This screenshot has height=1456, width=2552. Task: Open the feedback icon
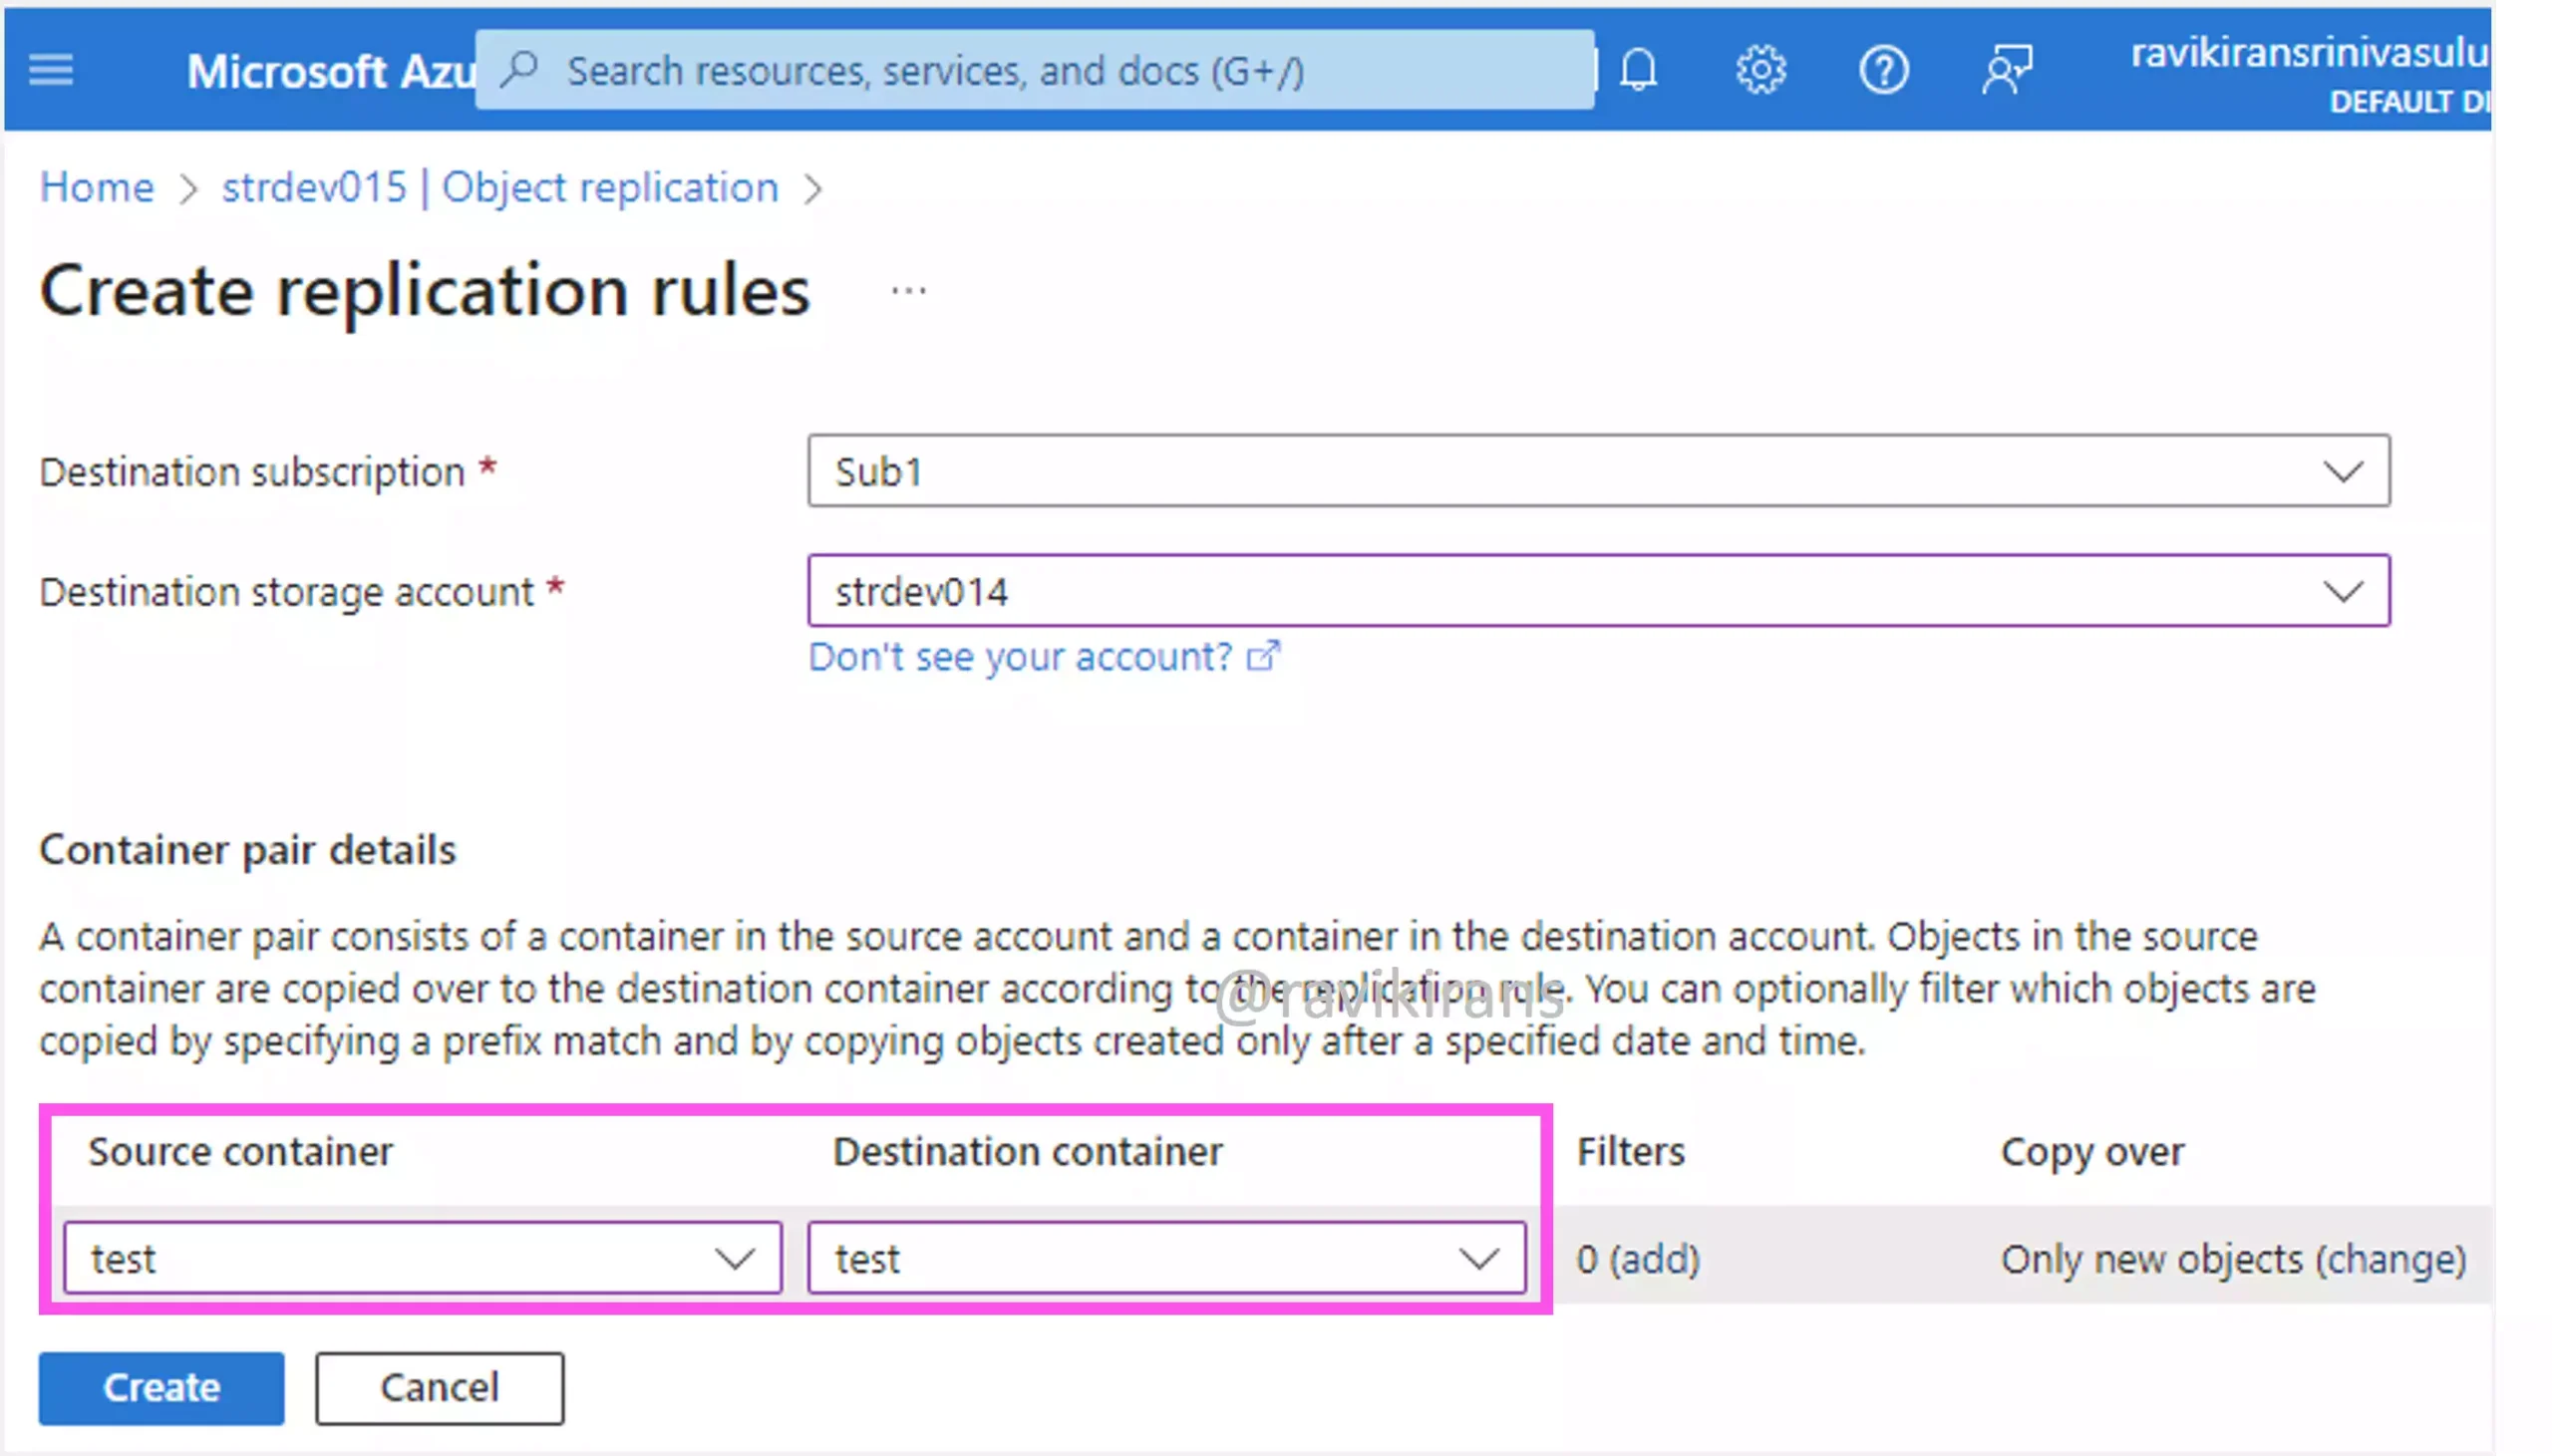click(x=2006, y=70)
